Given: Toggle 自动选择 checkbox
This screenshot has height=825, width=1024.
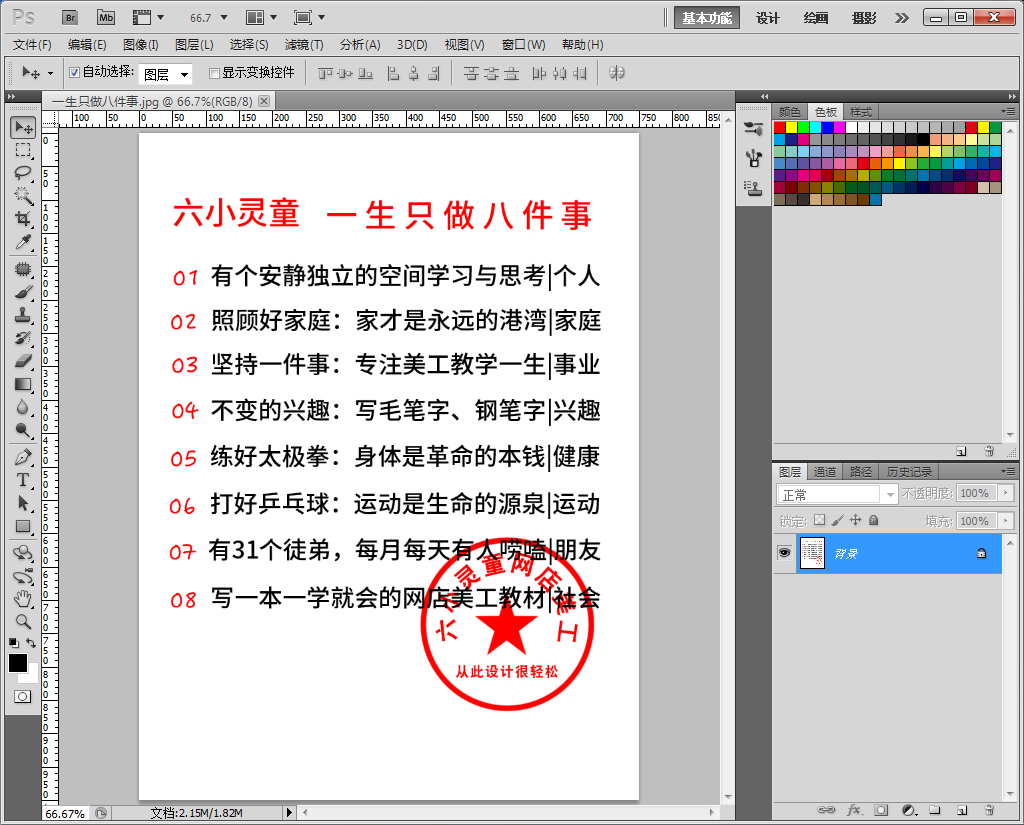Looking at the screenshot, I should 74,73.
